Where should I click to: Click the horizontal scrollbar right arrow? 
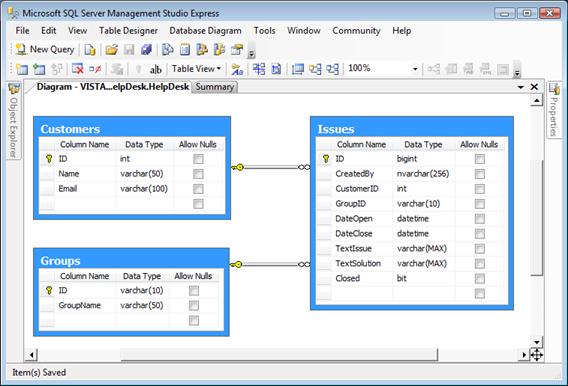click(x=524, y=355)
